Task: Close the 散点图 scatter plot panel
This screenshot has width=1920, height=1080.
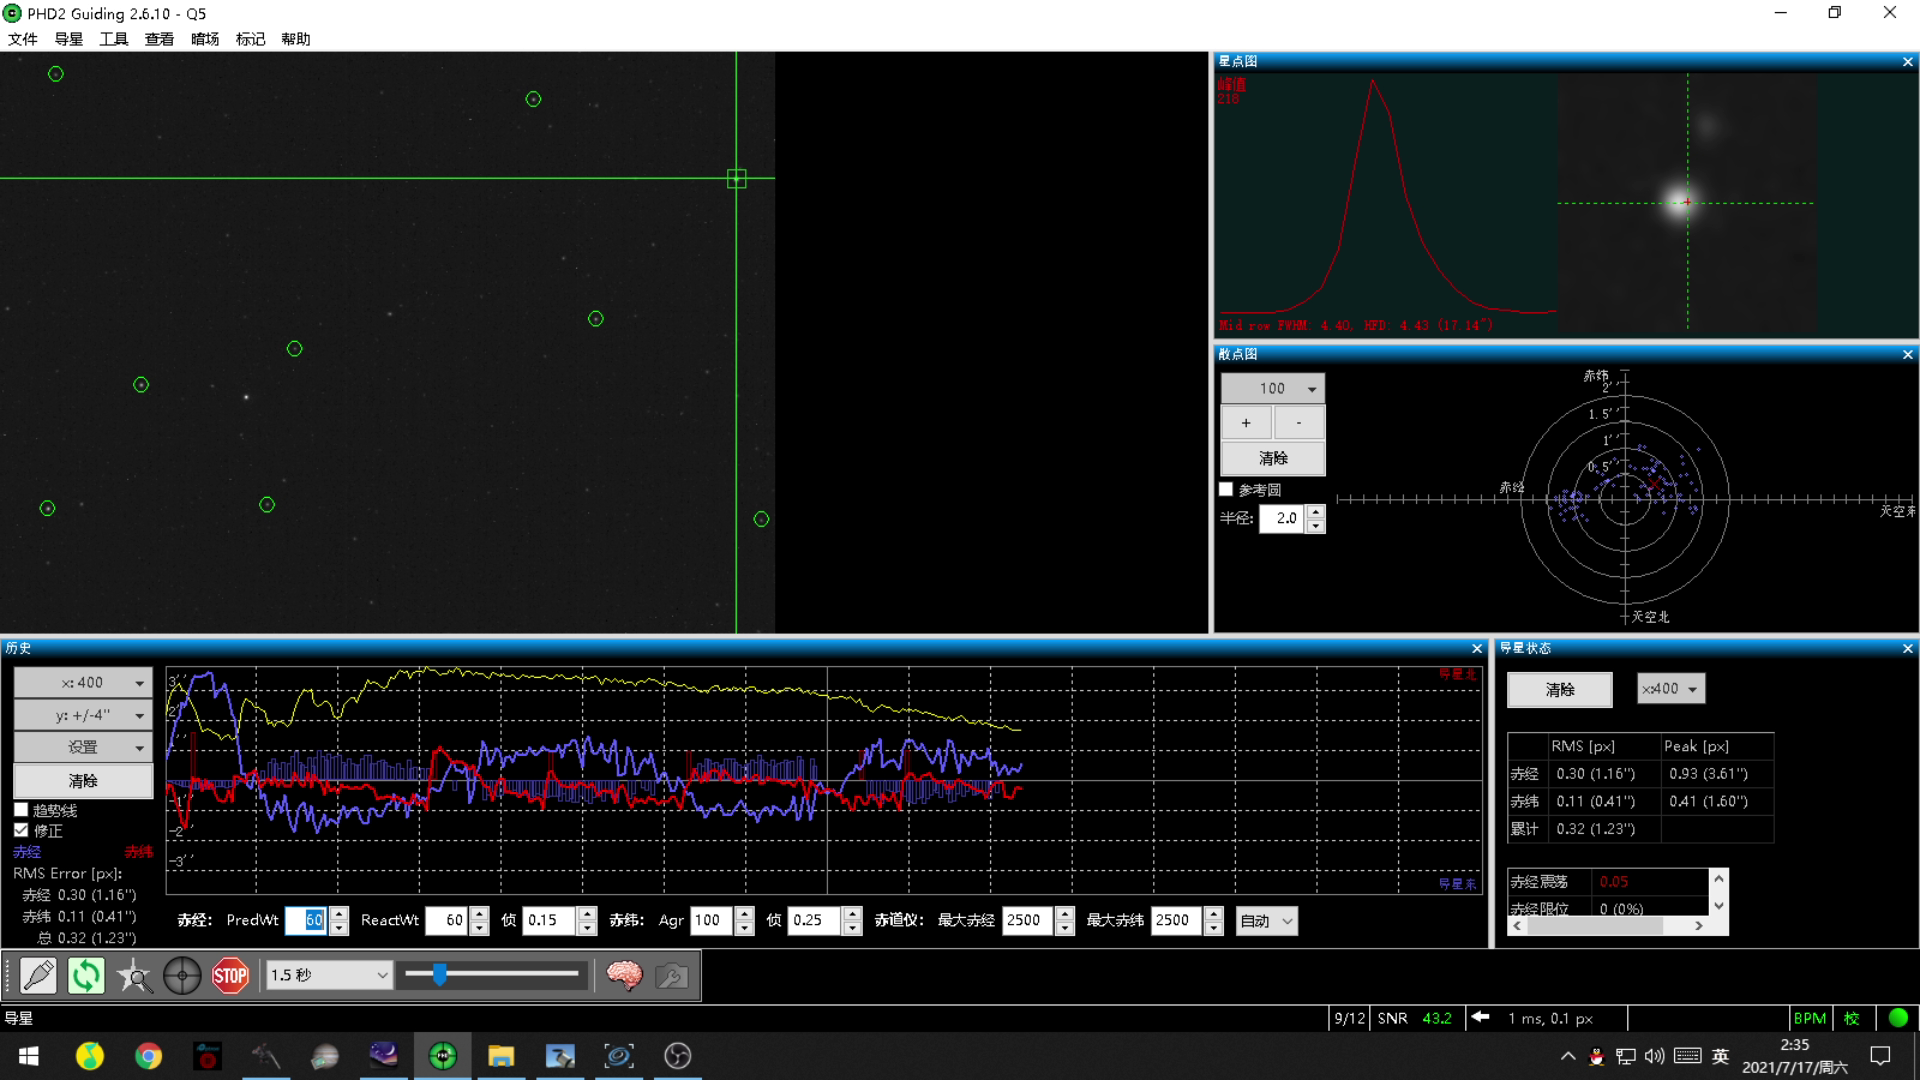Action: [x=1907, y=355]
